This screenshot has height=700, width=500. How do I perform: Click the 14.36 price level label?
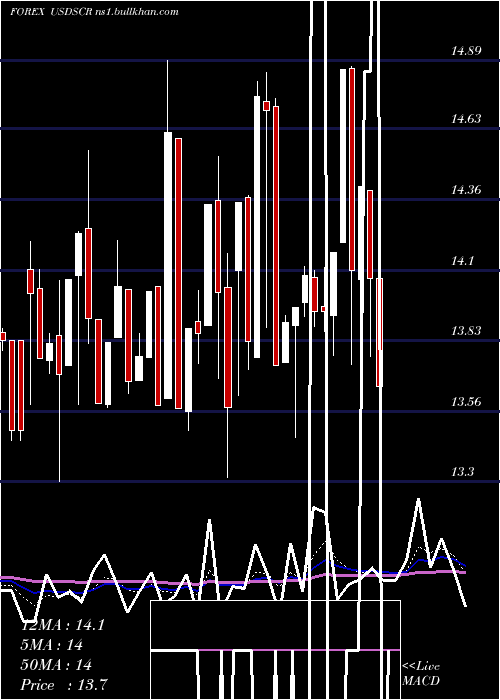[x=466, y=190]
